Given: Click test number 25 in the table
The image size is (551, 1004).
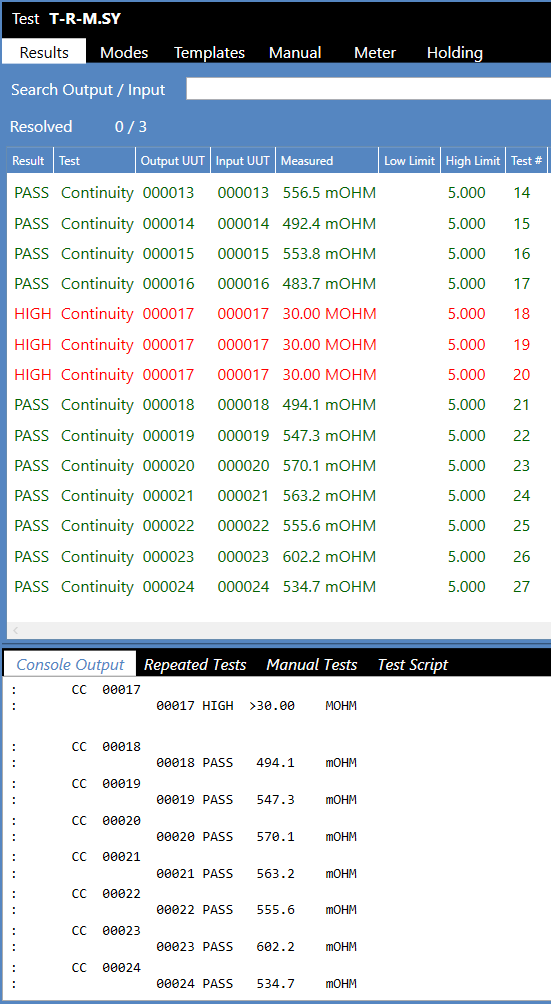Looking at the screenshot, I should 522,526.
